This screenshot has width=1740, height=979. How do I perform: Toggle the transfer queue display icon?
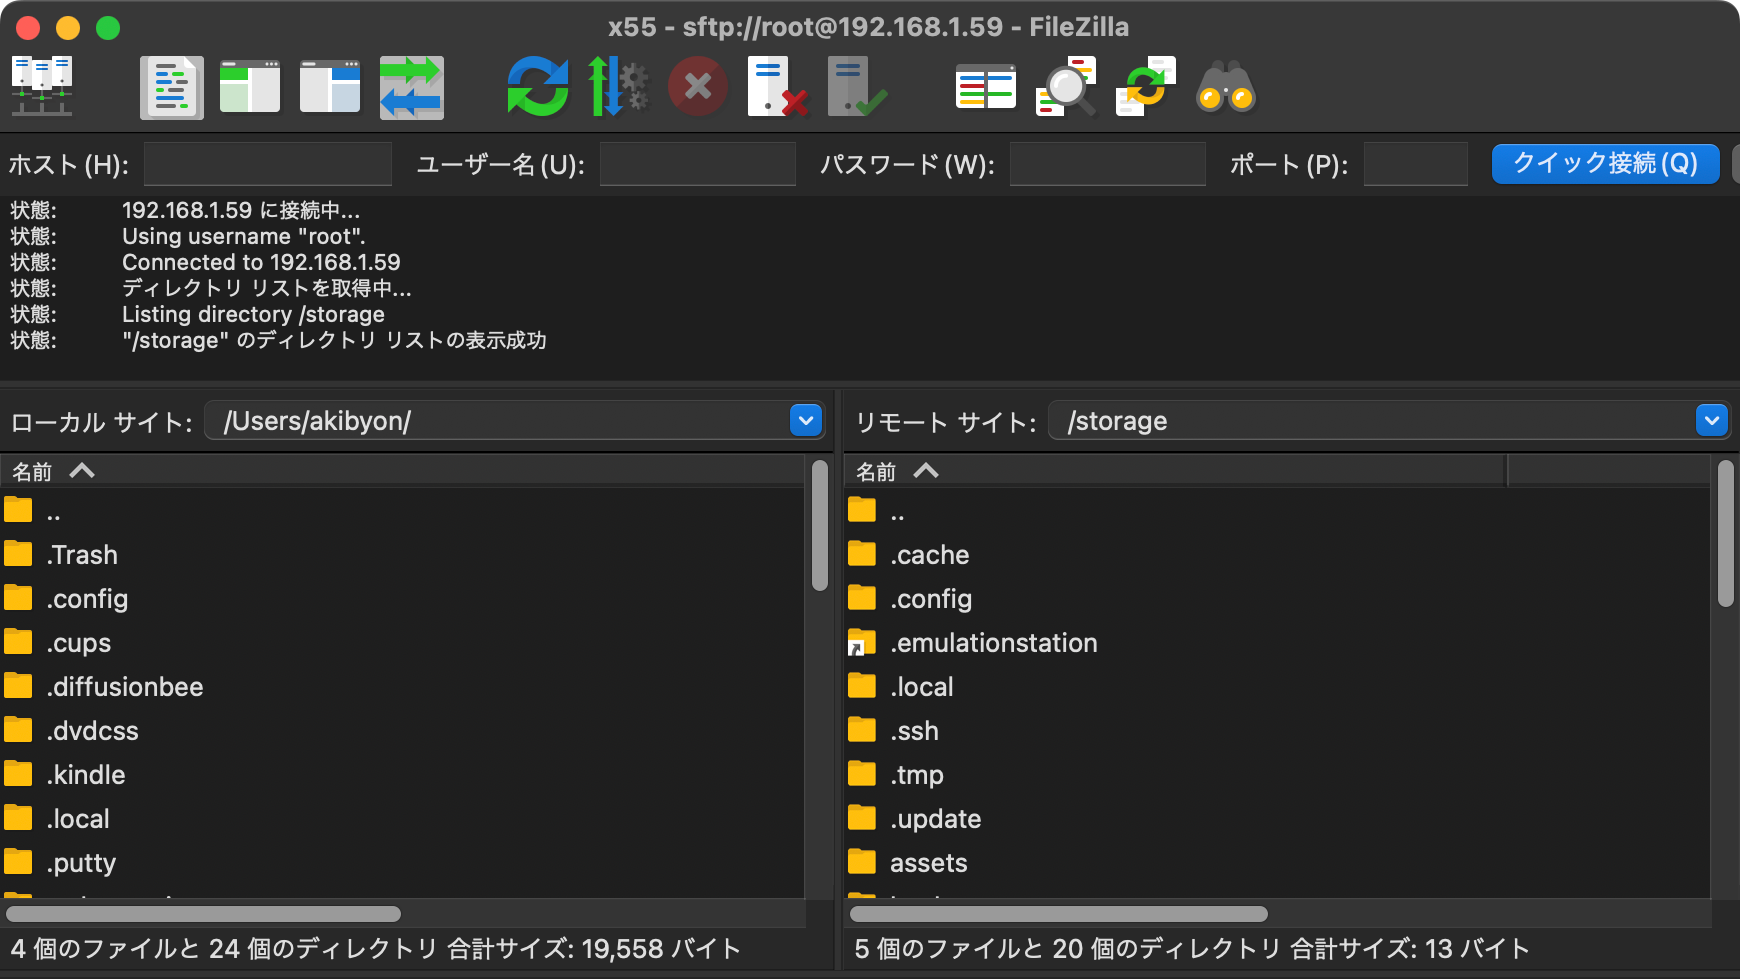coord(411,87)
